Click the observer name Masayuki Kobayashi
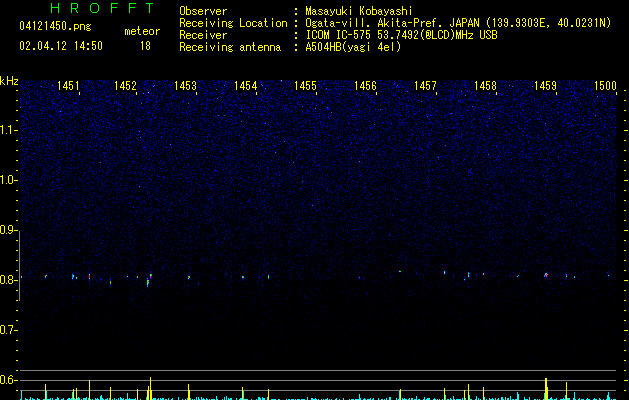This screenshot has width=629, height=400. pyautogui.click(x=359, y=11)
